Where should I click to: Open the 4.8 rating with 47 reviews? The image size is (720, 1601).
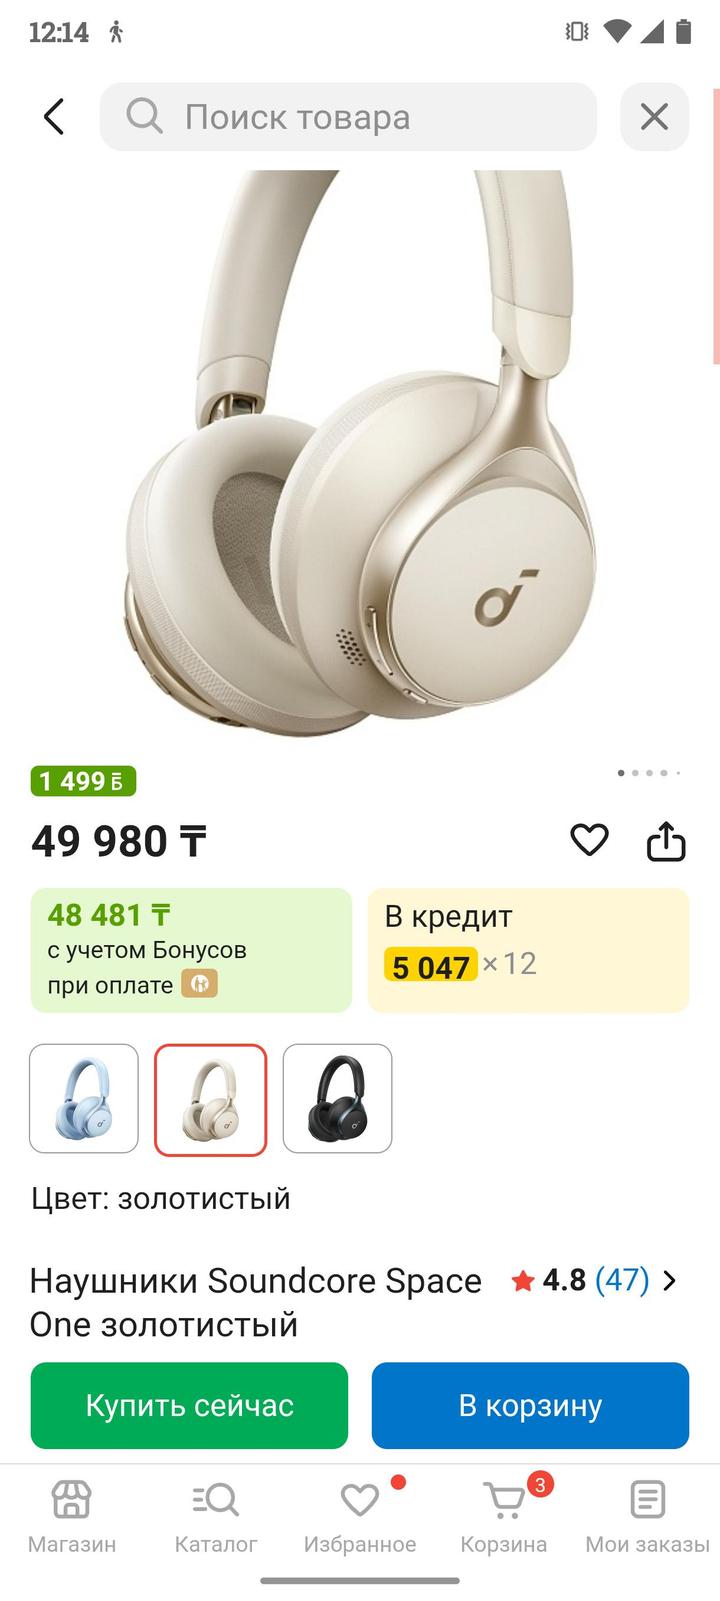coord(580,1280)
